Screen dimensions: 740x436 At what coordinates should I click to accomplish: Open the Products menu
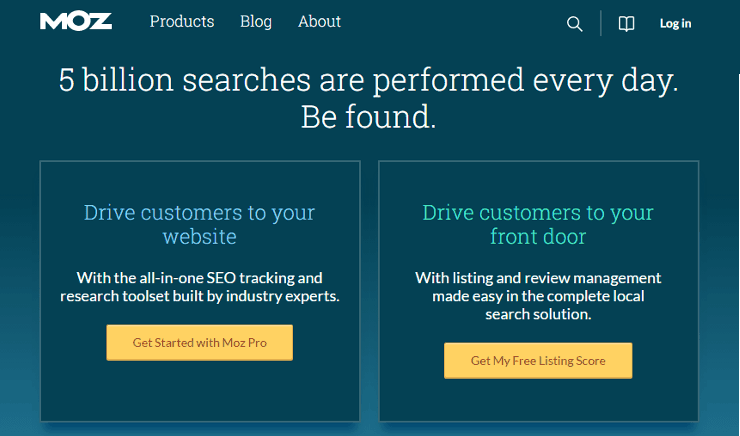182,22
